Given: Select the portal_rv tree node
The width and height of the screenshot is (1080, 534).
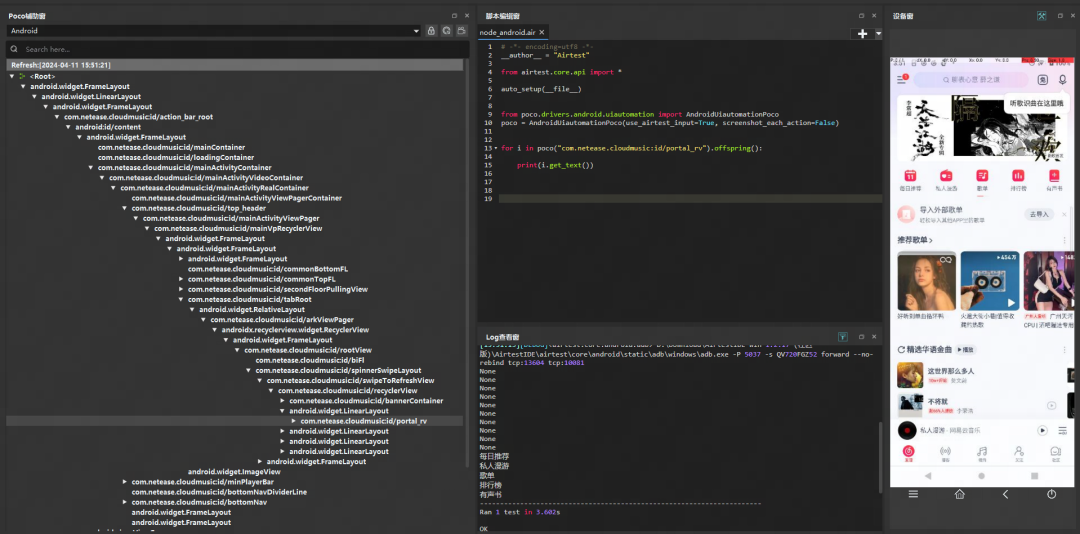Looking at the screenshot, I should coord(363,421).
